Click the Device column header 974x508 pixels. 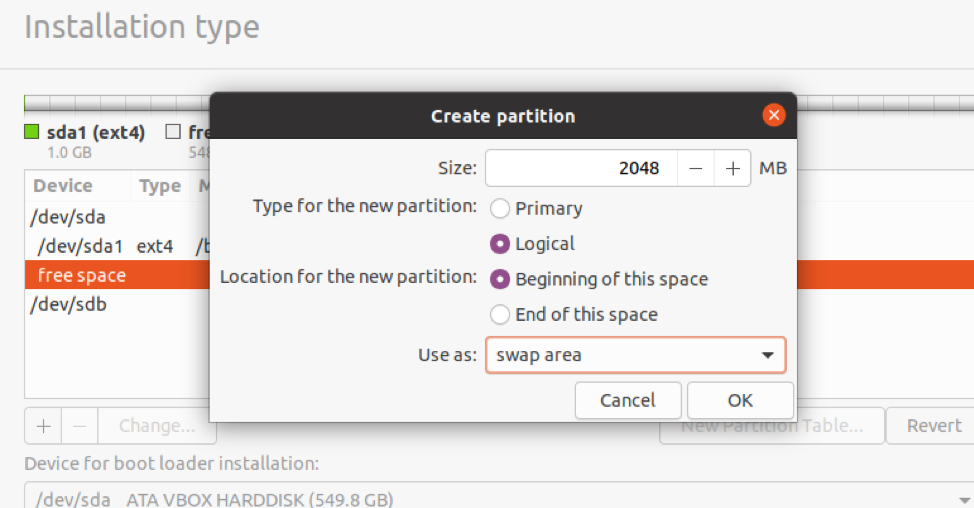click(x=63, y=186)
